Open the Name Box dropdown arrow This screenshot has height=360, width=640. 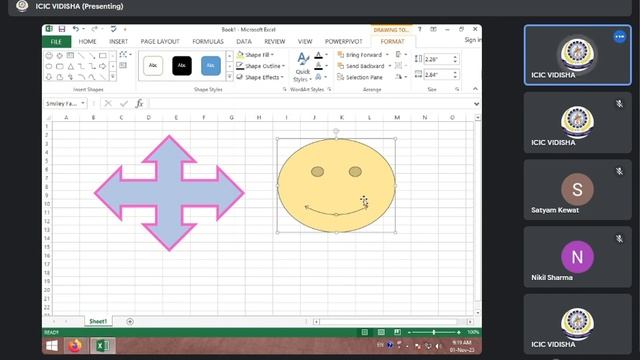(x=83, y=103)
